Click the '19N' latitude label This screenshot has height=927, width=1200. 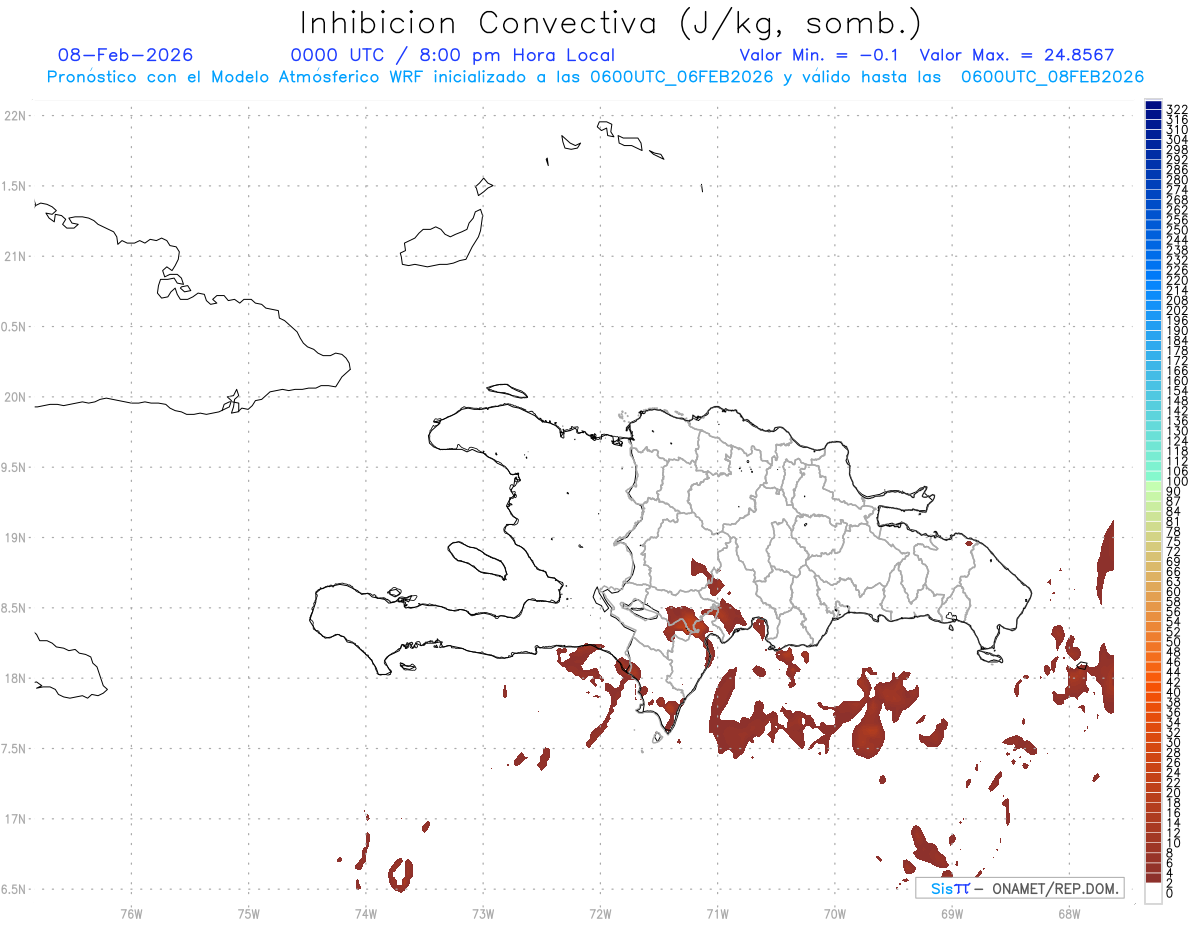(x=15, y=538)
